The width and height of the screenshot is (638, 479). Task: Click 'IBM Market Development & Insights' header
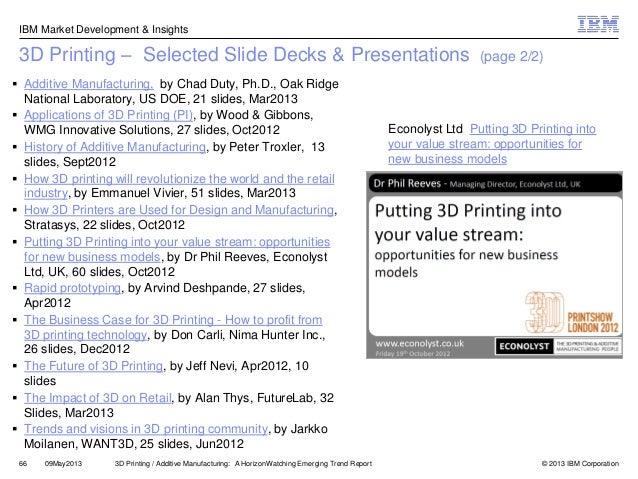tap(103, 29)
